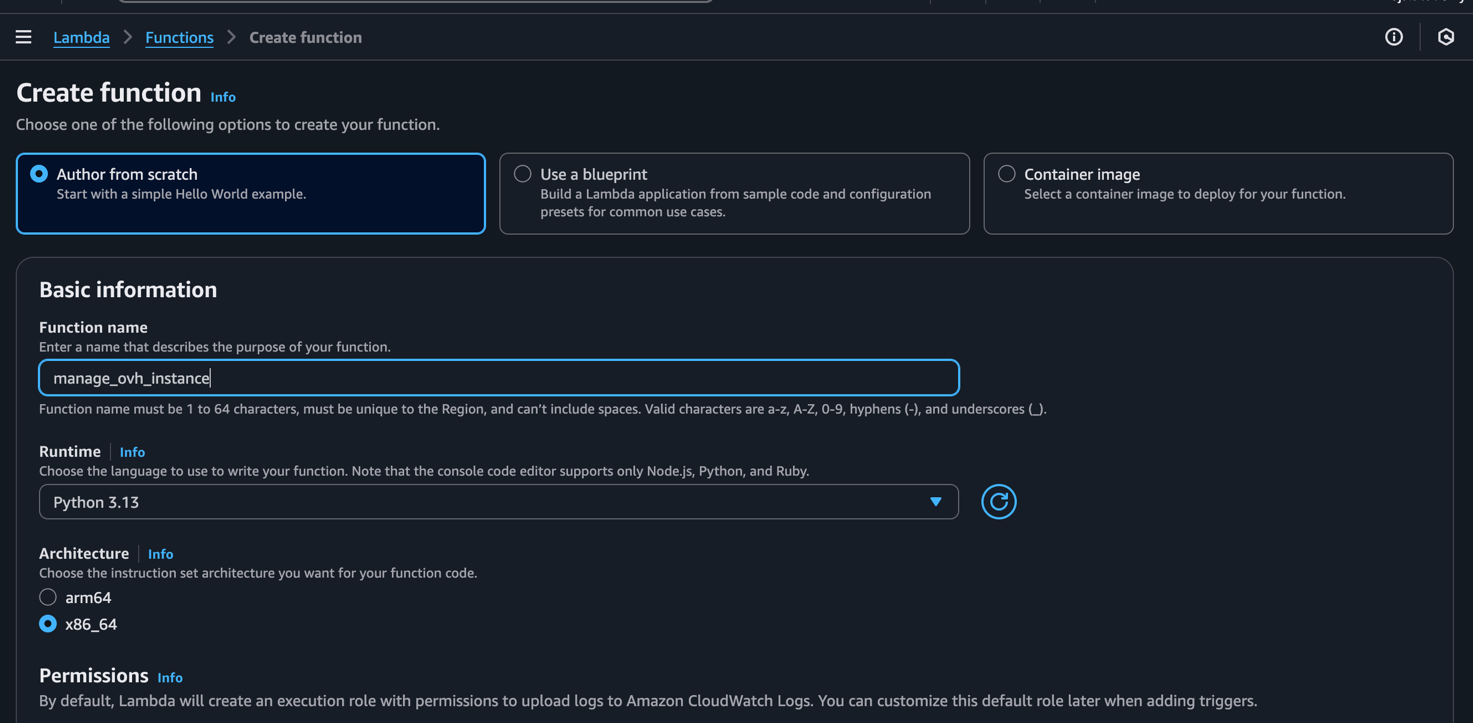Click the Basic information heading
1473x723 pixels.
point(128,289)
